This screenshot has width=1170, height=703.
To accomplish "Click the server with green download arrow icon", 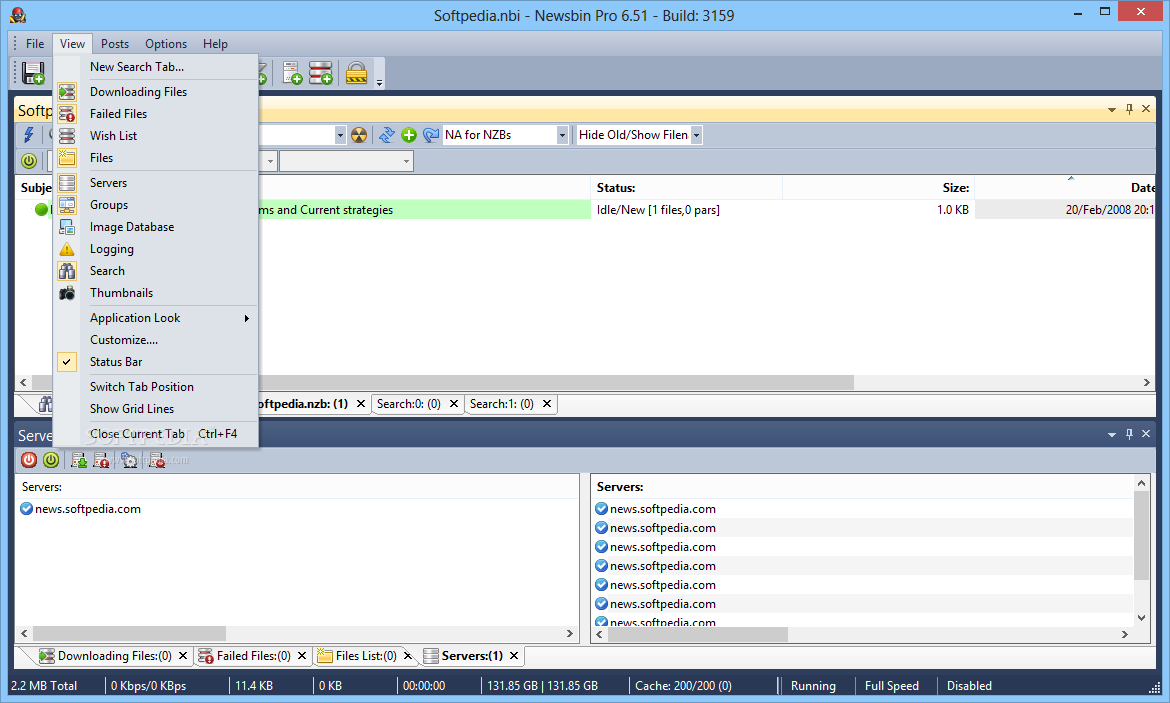I will (x=78, y=460).
